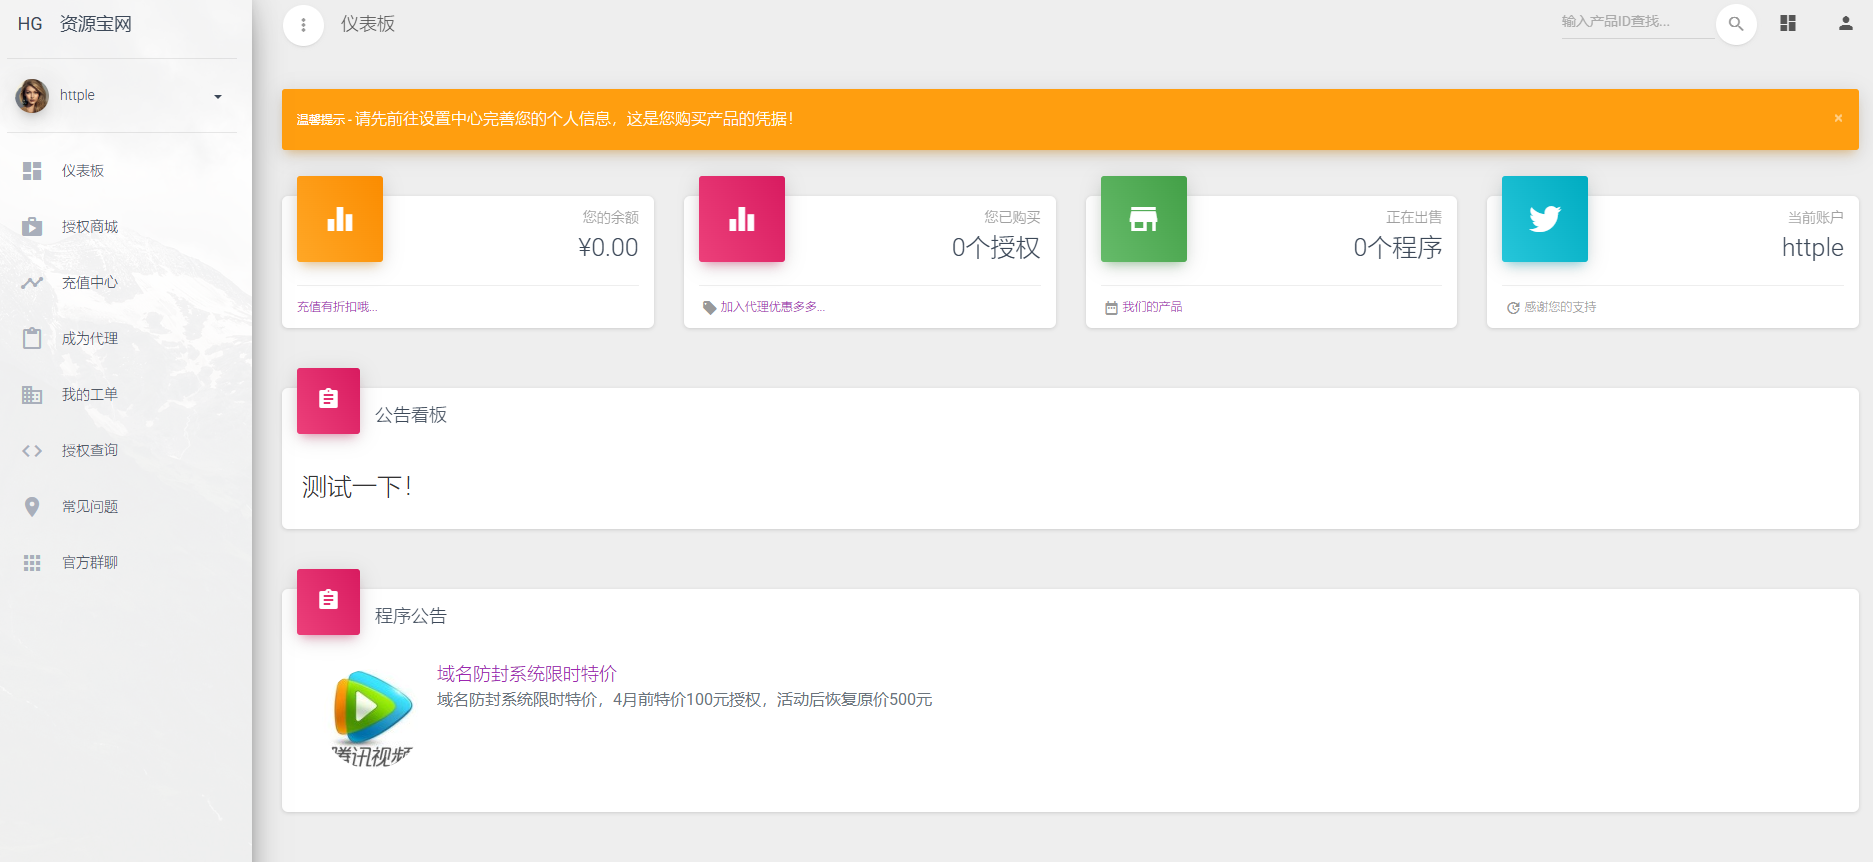Select 我的工单 from sidebar
Screen dimensions: 1873x862
pyautogui.click(x=90, y=395)
